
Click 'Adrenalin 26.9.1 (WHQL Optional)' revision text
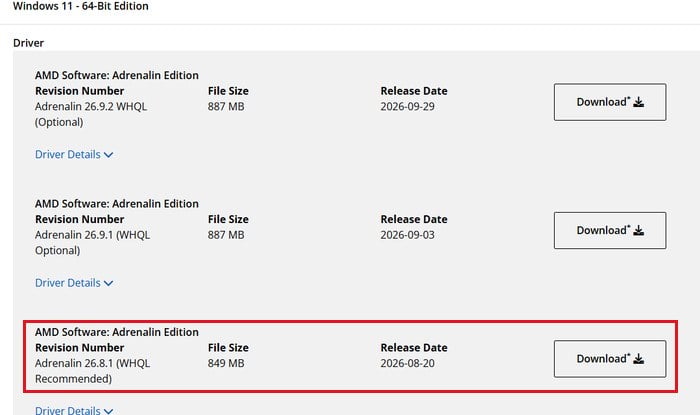tap(92, 243)
